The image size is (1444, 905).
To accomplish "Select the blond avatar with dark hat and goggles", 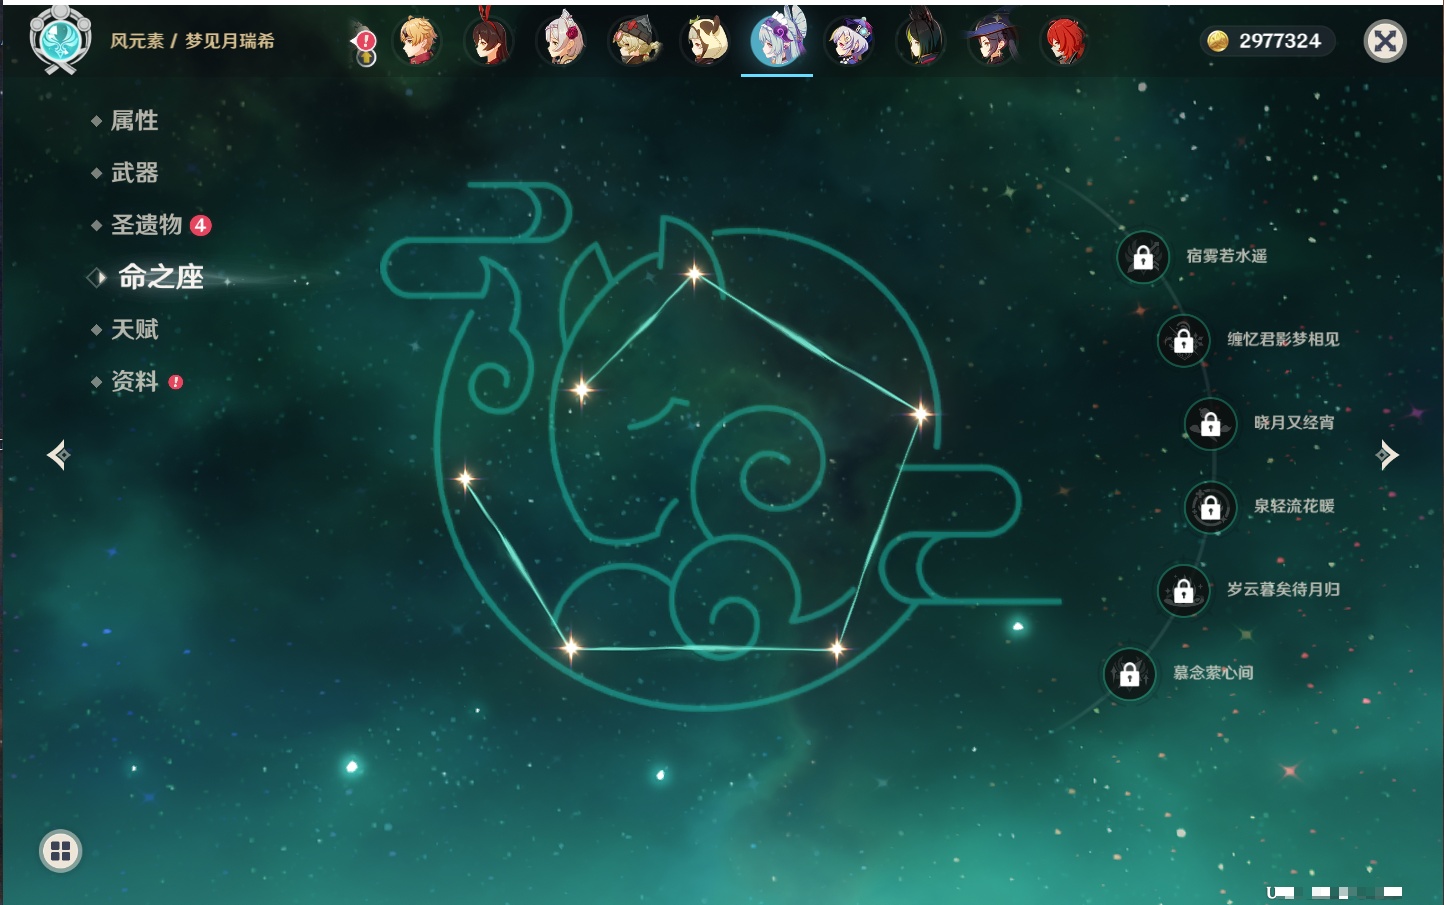I will pos(634,41).
